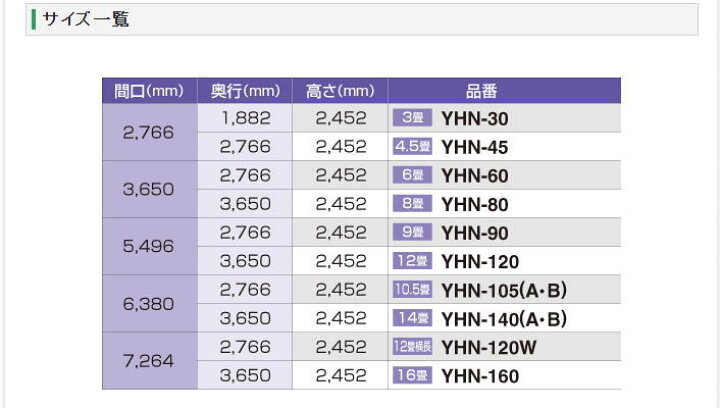Click the 2,766 cell in the 間口 column
Viewport: 720px width, 408px height.
pyautogui.click(x=148, y=133)
